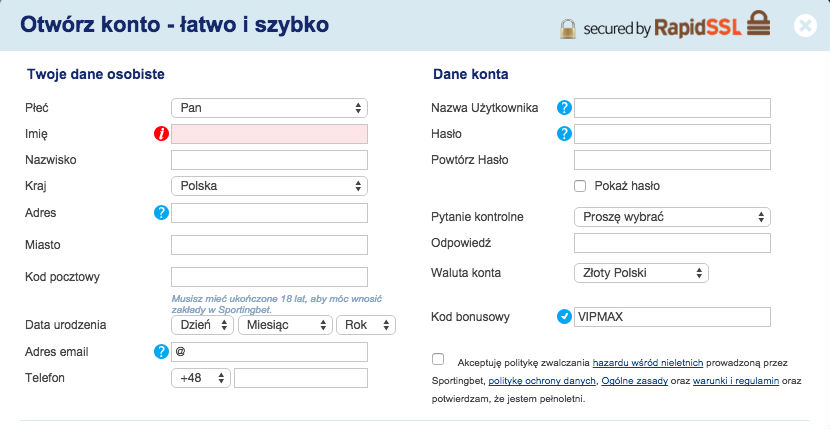Open the Waluta konta currency dropdown
This screenshot has width=830, height=429.
coord(641,273)
